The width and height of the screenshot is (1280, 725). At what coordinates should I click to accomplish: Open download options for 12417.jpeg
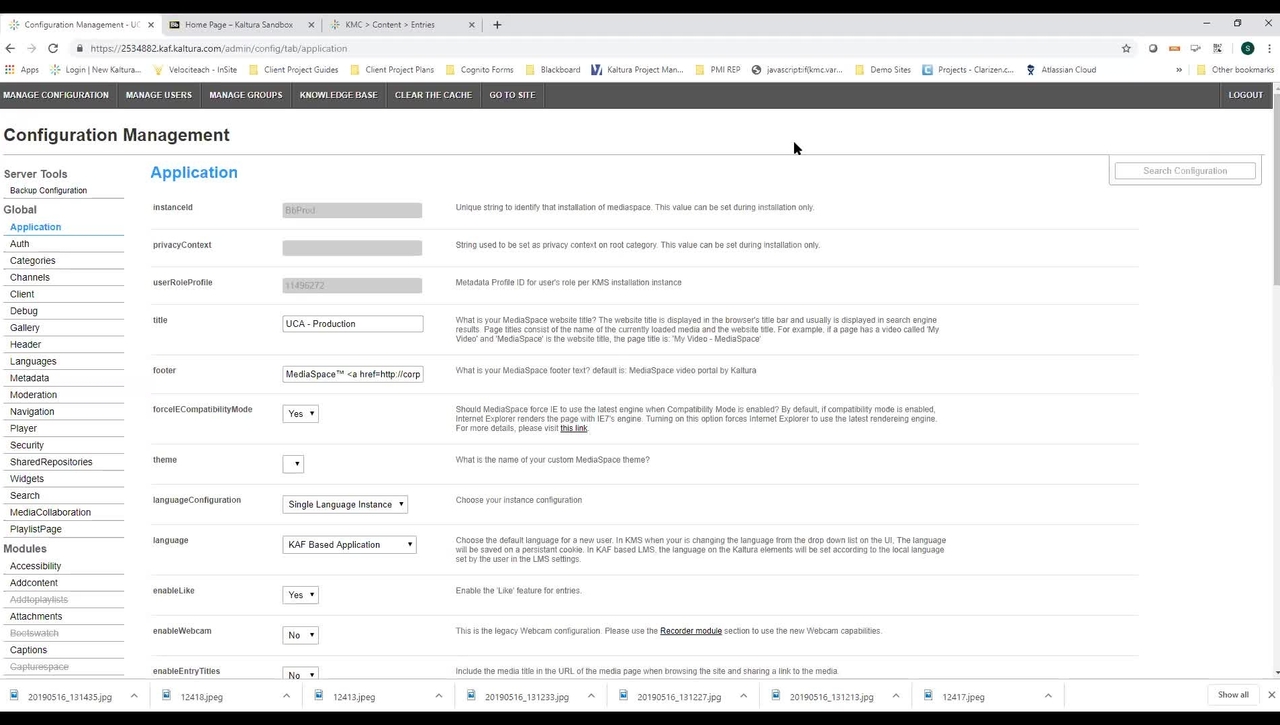pos(1048,696)
